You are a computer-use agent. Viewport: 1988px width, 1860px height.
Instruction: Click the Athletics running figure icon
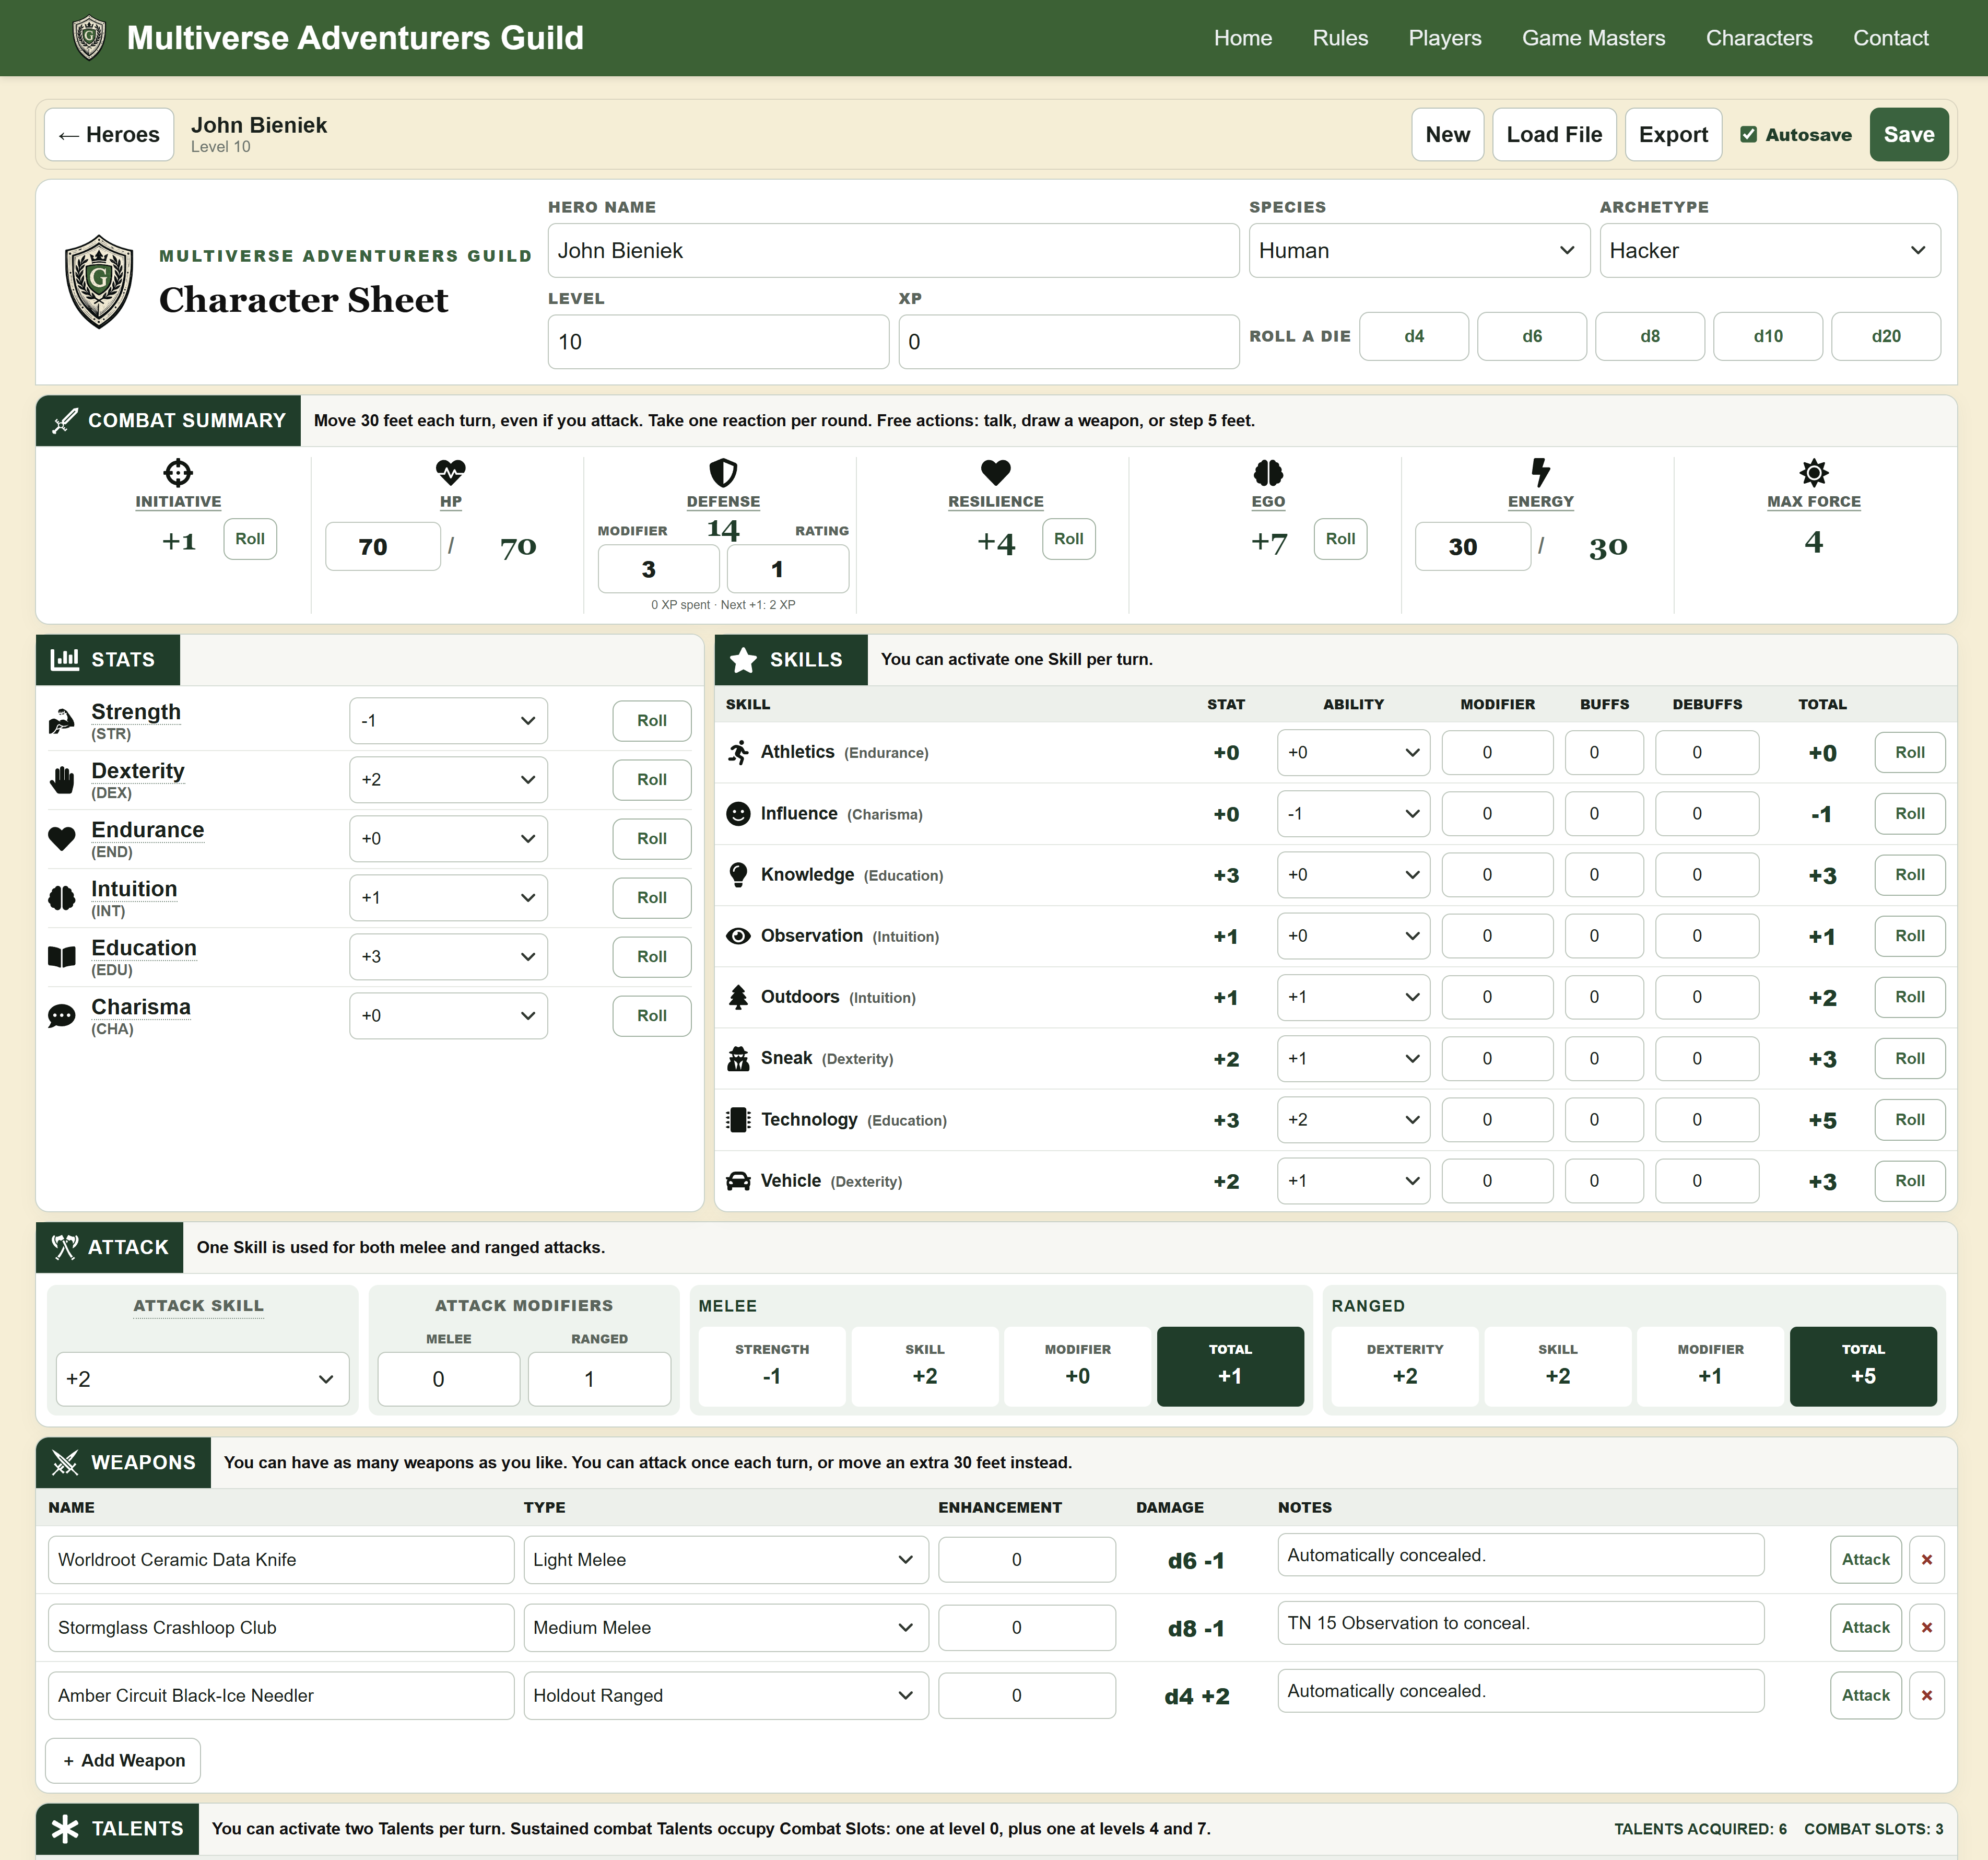pos(738,752)
